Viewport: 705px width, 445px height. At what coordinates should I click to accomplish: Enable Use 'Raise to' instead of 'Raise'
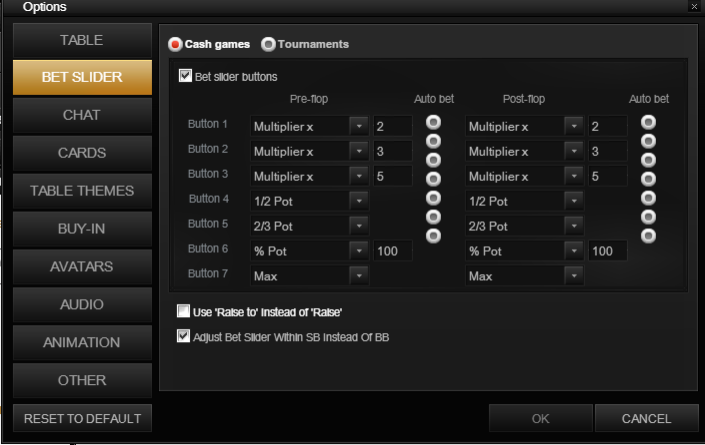(x=184, y=312)
